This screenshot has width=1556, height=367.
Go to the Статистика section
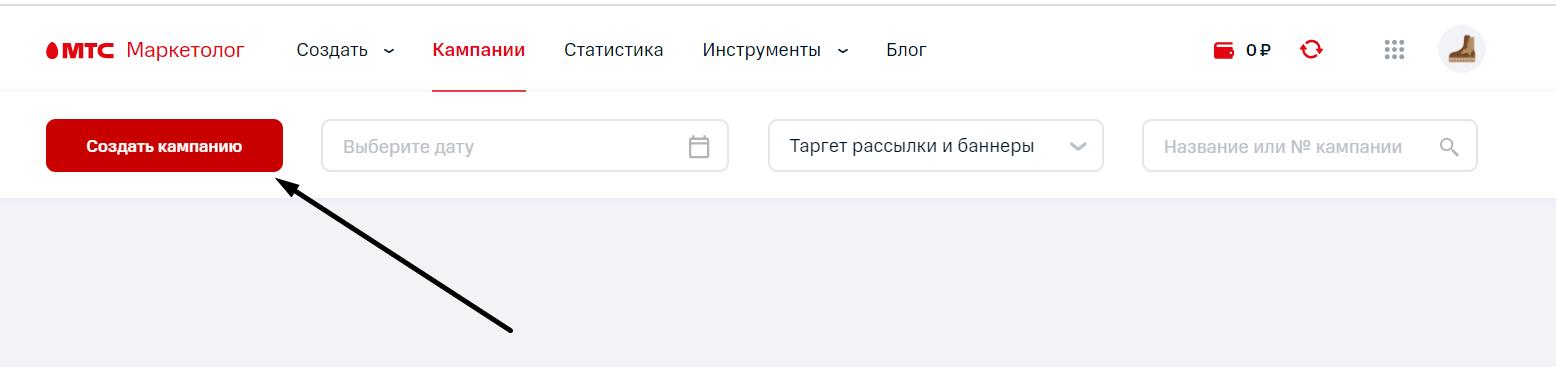(x=614, y=50)
